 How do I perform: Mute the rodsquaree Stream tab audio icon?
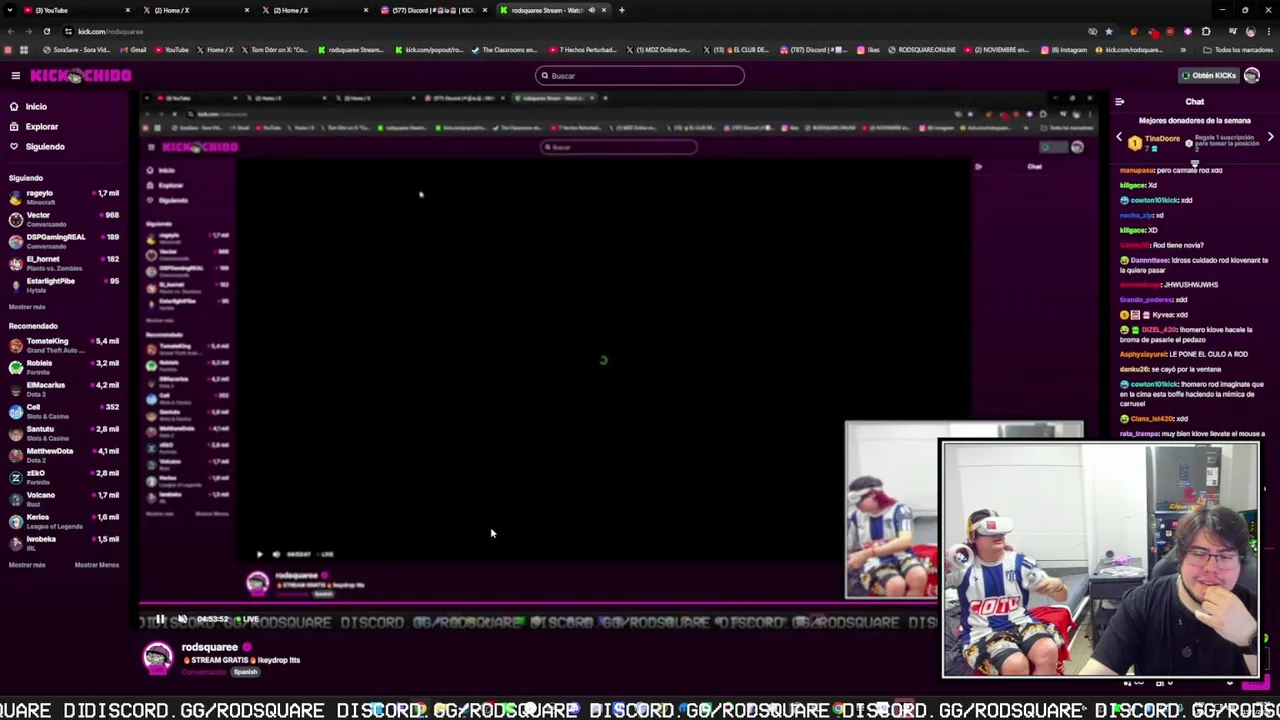coord(591,10)
